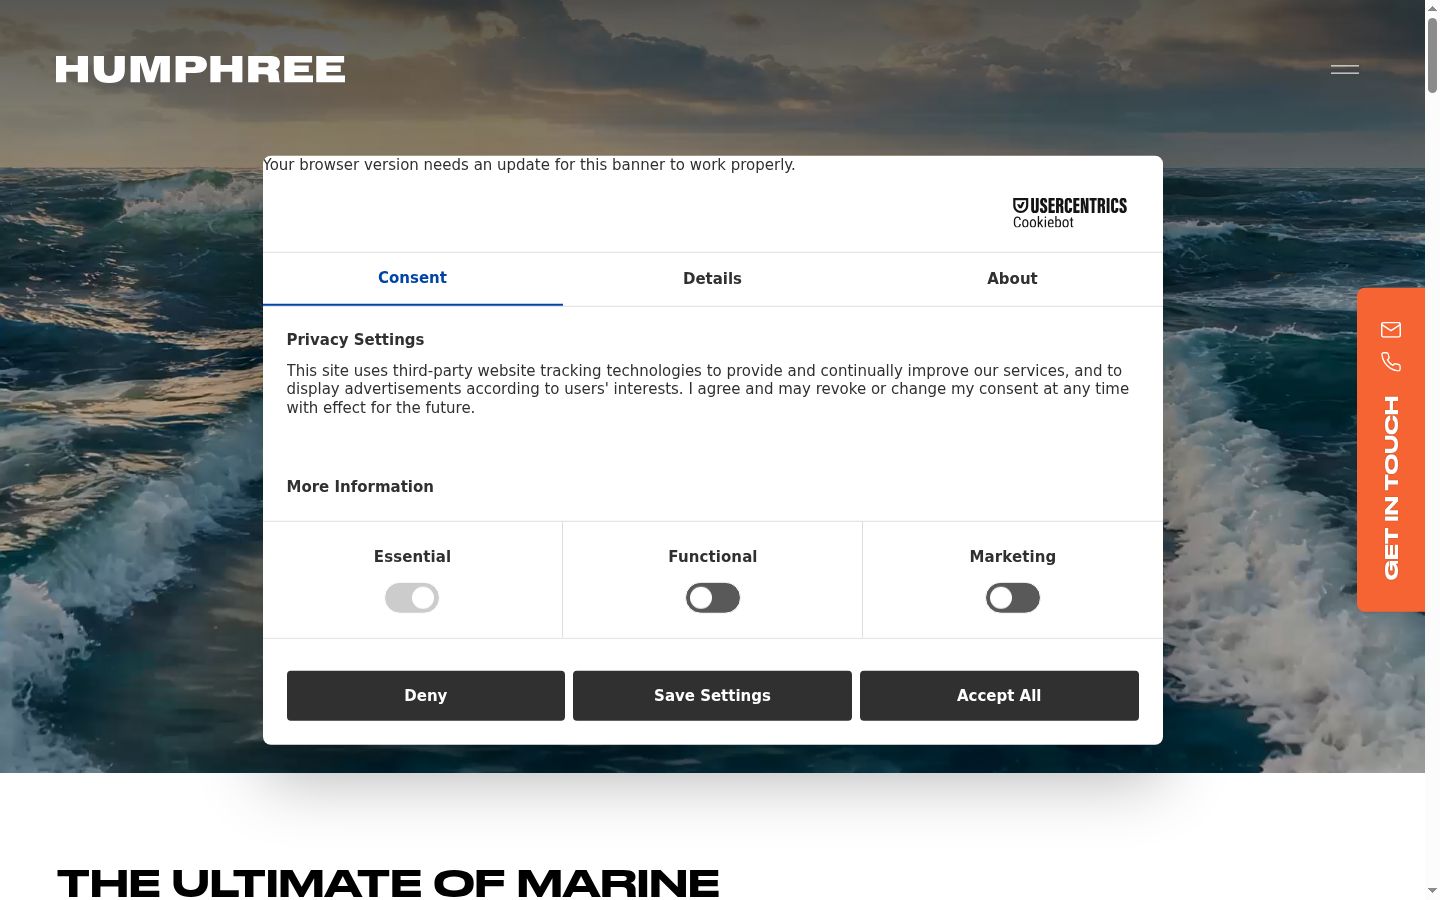Open the hamburger menu icon

tap(1344, 69)
